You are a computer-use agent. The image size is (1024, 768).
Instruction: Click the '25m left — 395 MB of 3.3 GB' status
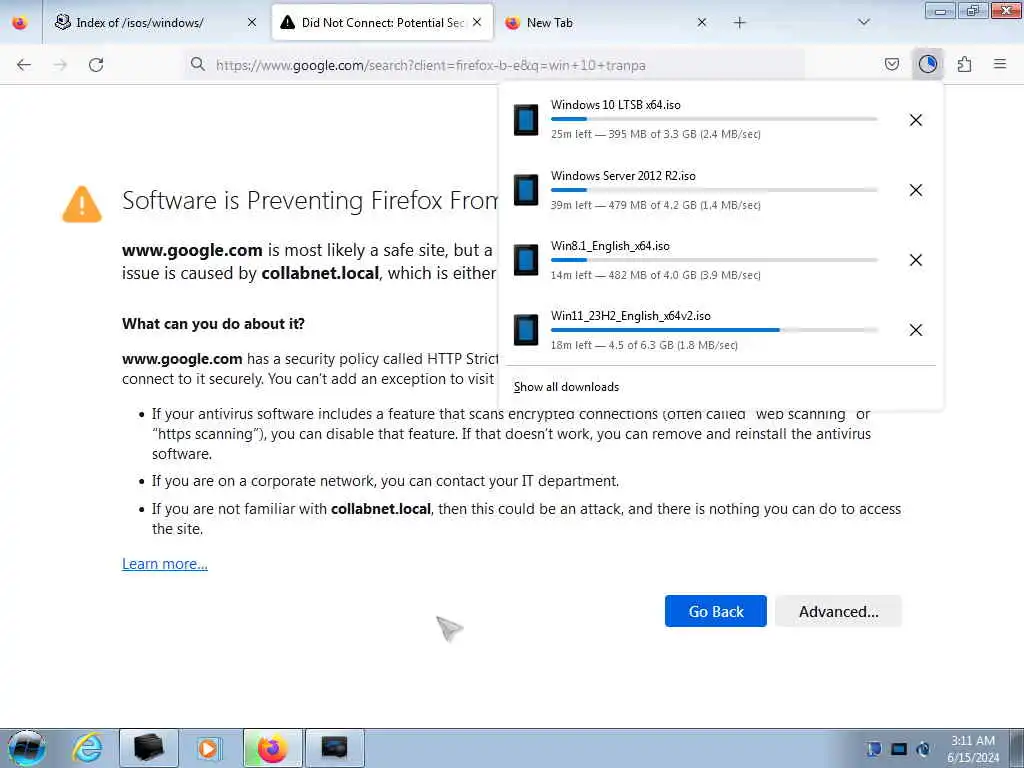(656, 134)
